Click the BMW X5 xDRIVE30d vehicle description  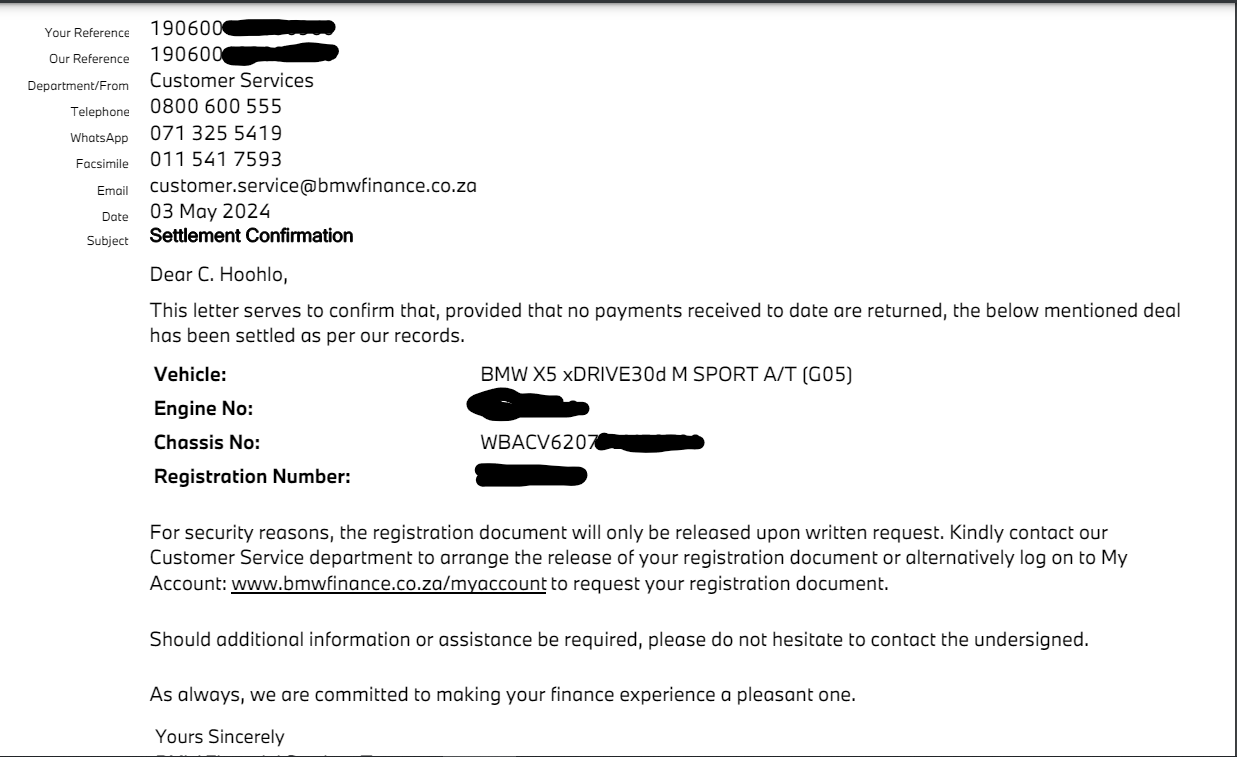coord(666,376)
